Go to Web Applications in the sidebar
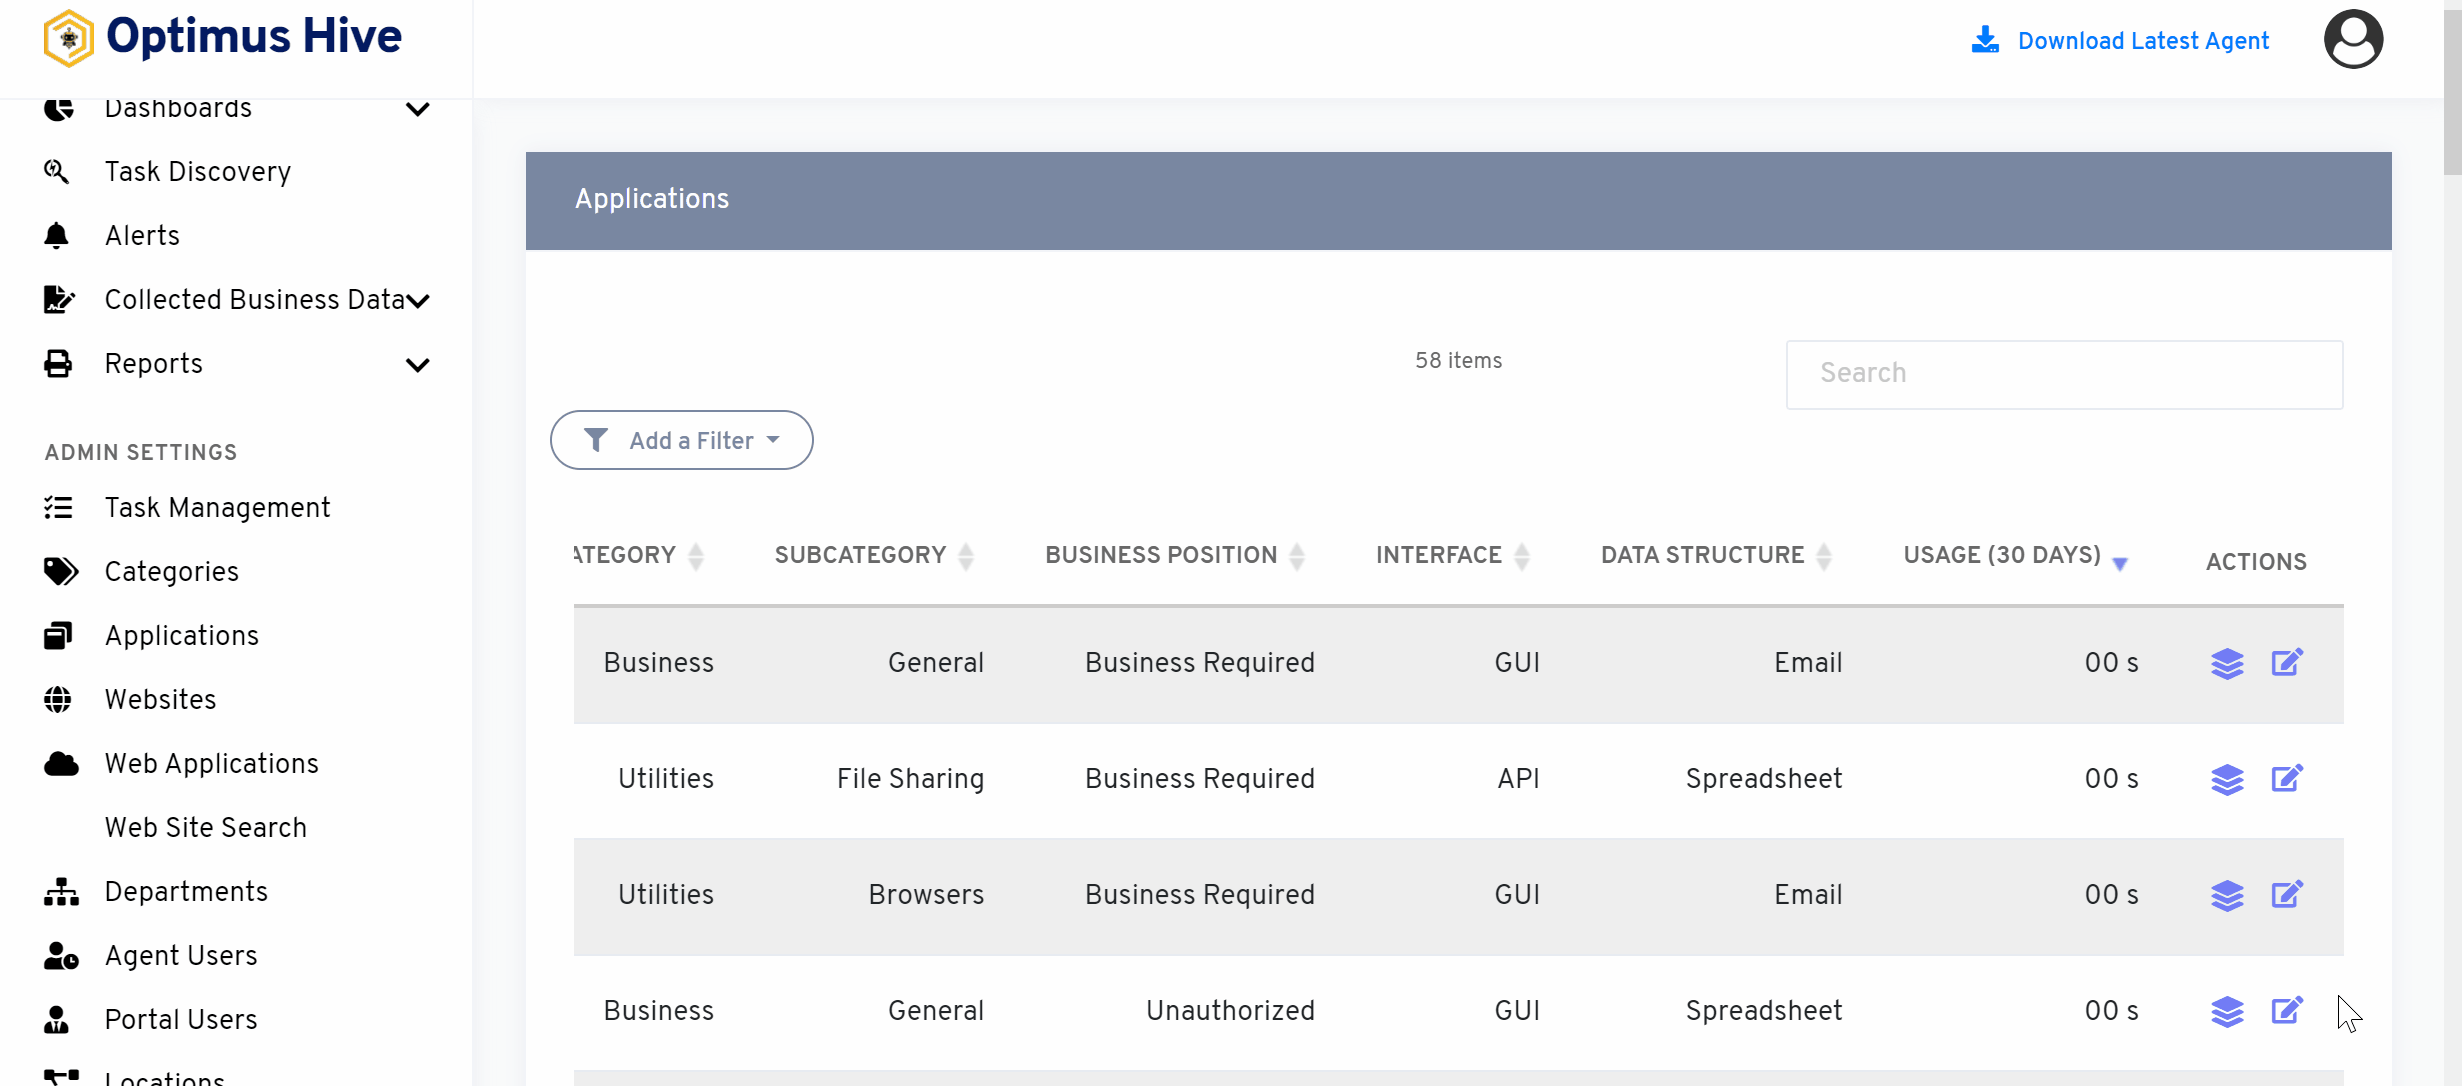The image size is (2462, 1086). pyautogui.click(x=211, y=764)
